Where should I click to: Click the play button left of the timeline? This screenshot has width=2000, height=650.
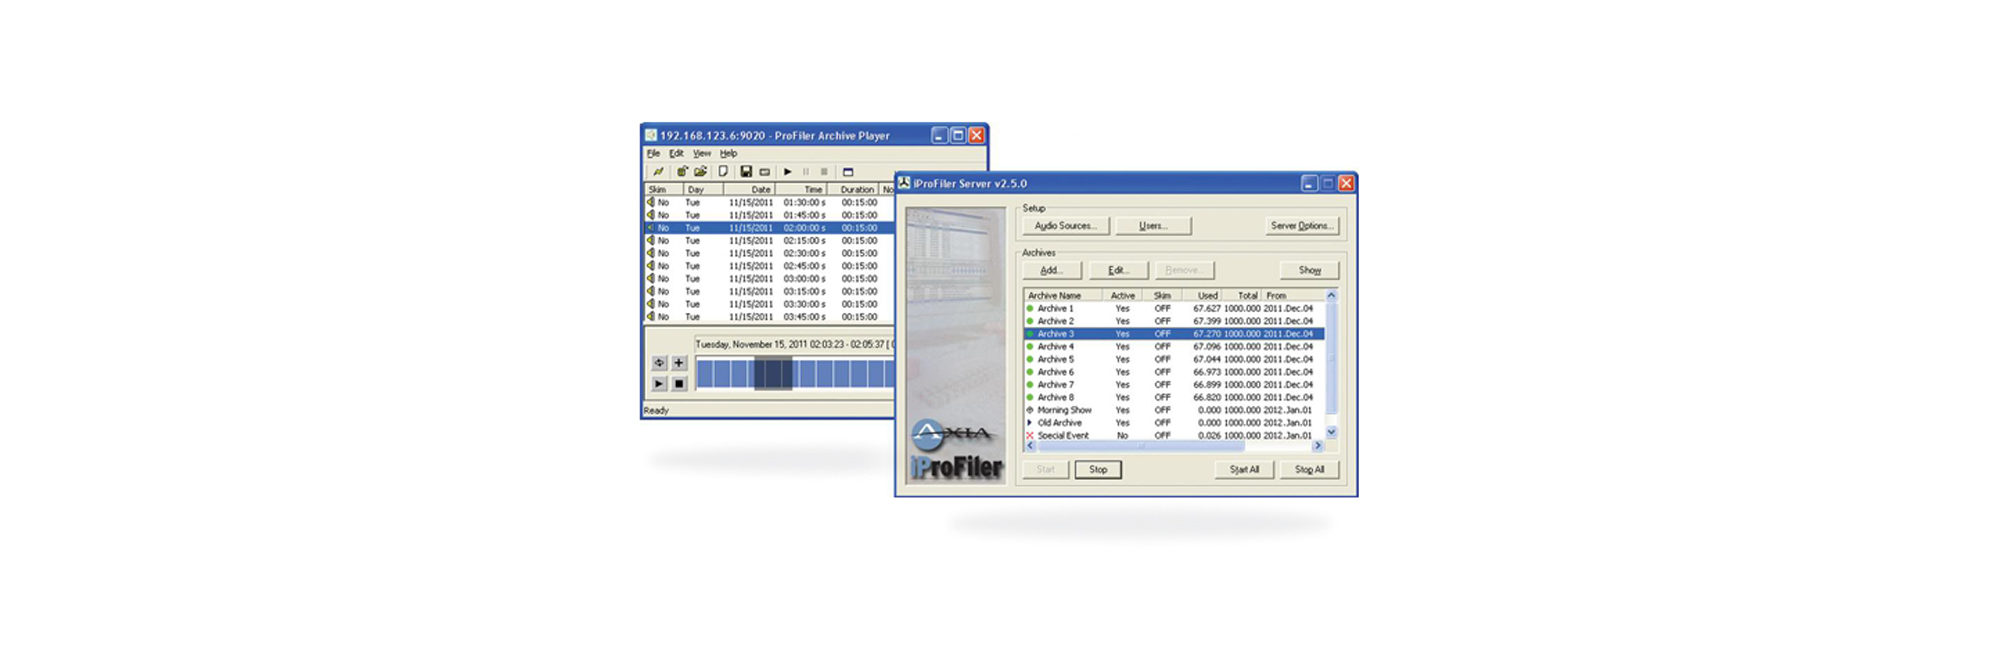pyautogui.click(x=659, y=383)
